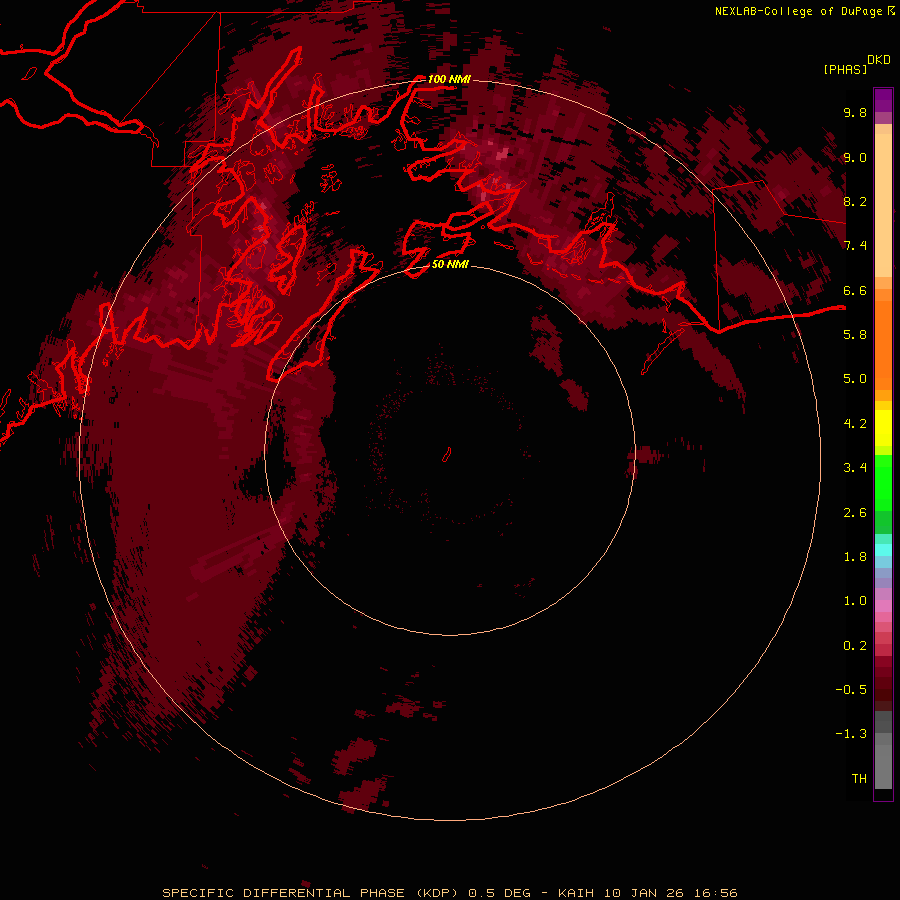Click the 8.2 scale label
The width and height of the screenshot is (900, 900).
click(855, 202)
